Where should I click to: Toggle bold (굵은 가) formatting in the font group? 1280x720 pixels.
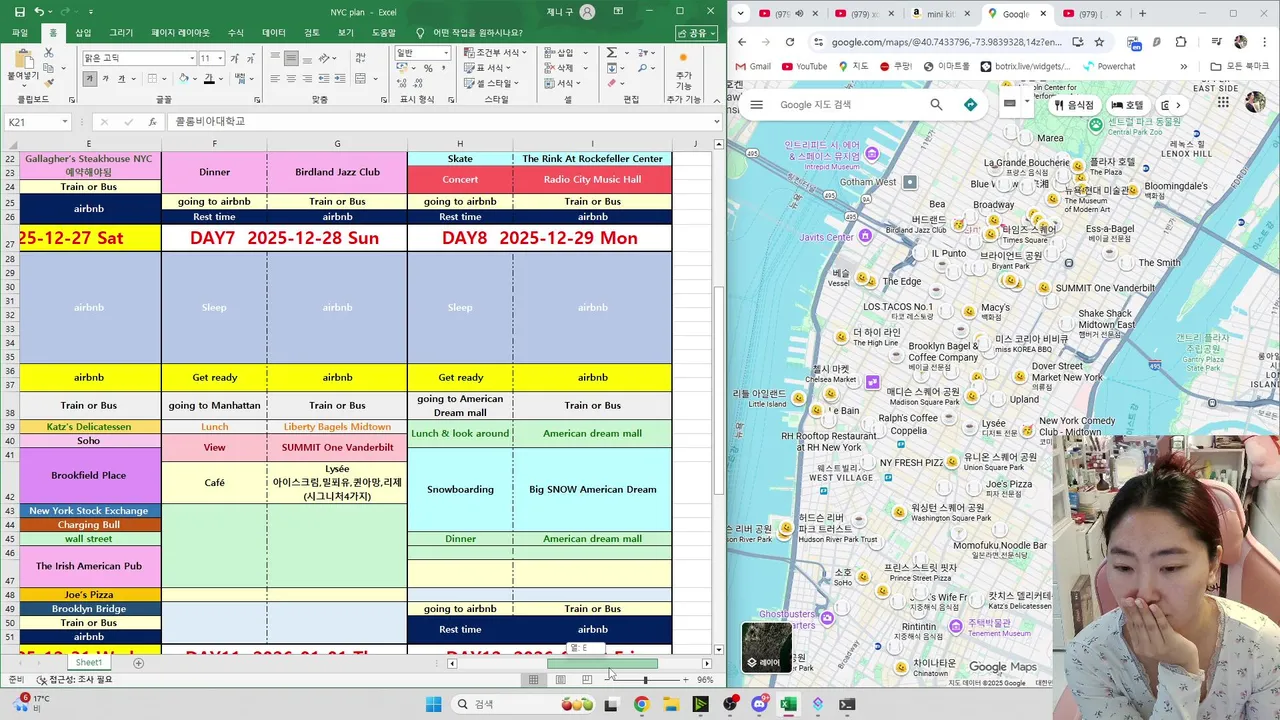coord(89,78)
